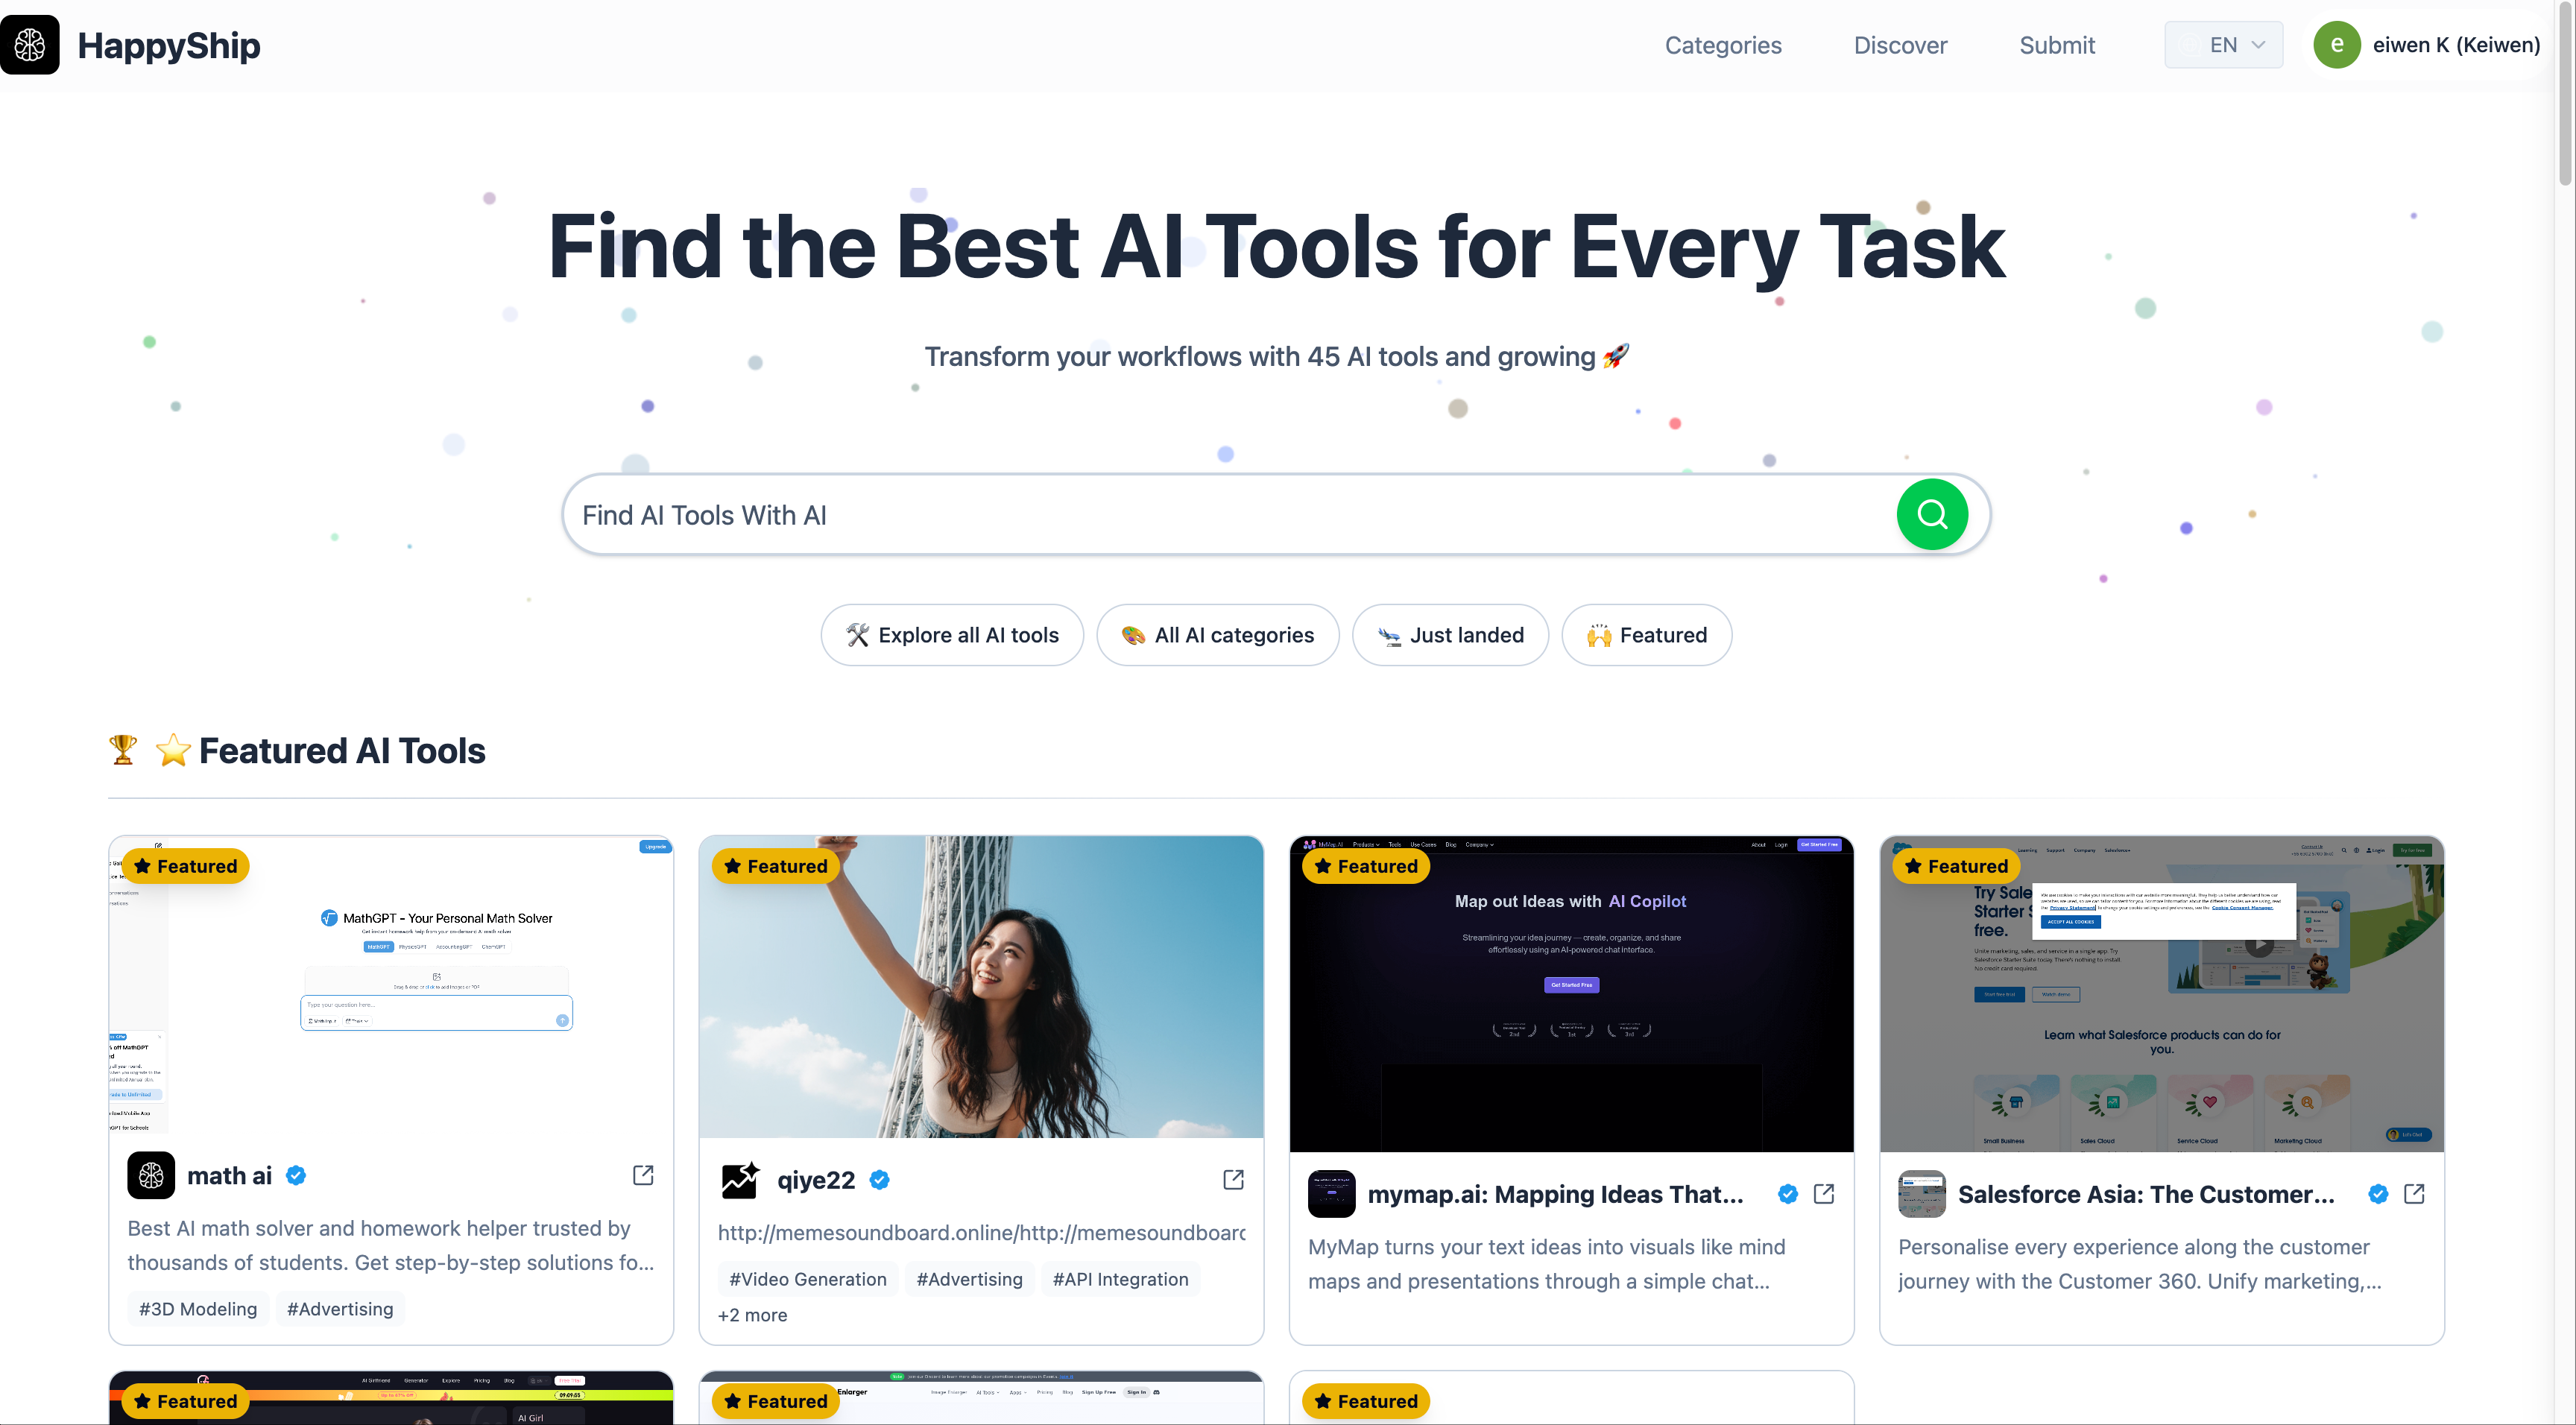Select the #Video Generation tag
The width and height of the screenshot is (2576, 1425).
tap(807, 1279)
